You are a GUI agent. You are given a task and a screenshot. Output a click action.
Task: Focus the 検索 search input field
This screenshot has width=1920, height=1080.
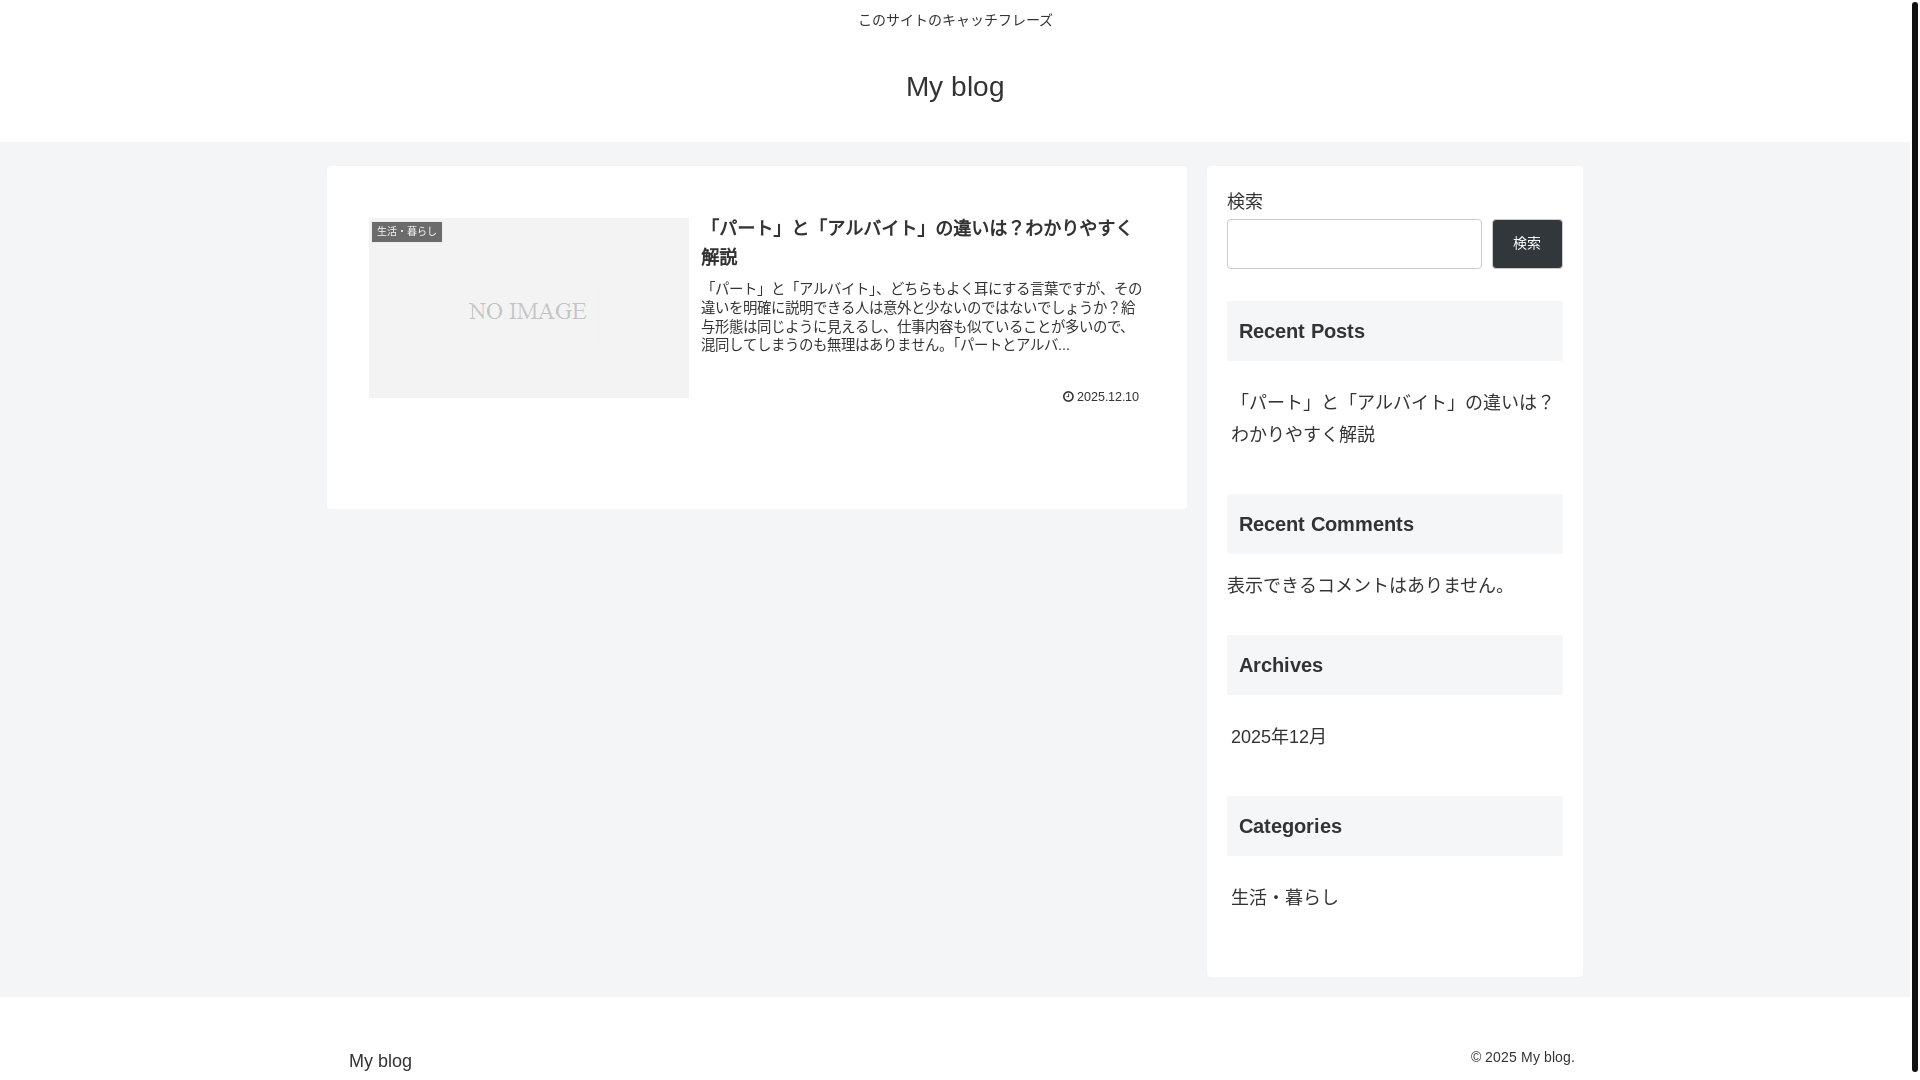(1354, 244)
